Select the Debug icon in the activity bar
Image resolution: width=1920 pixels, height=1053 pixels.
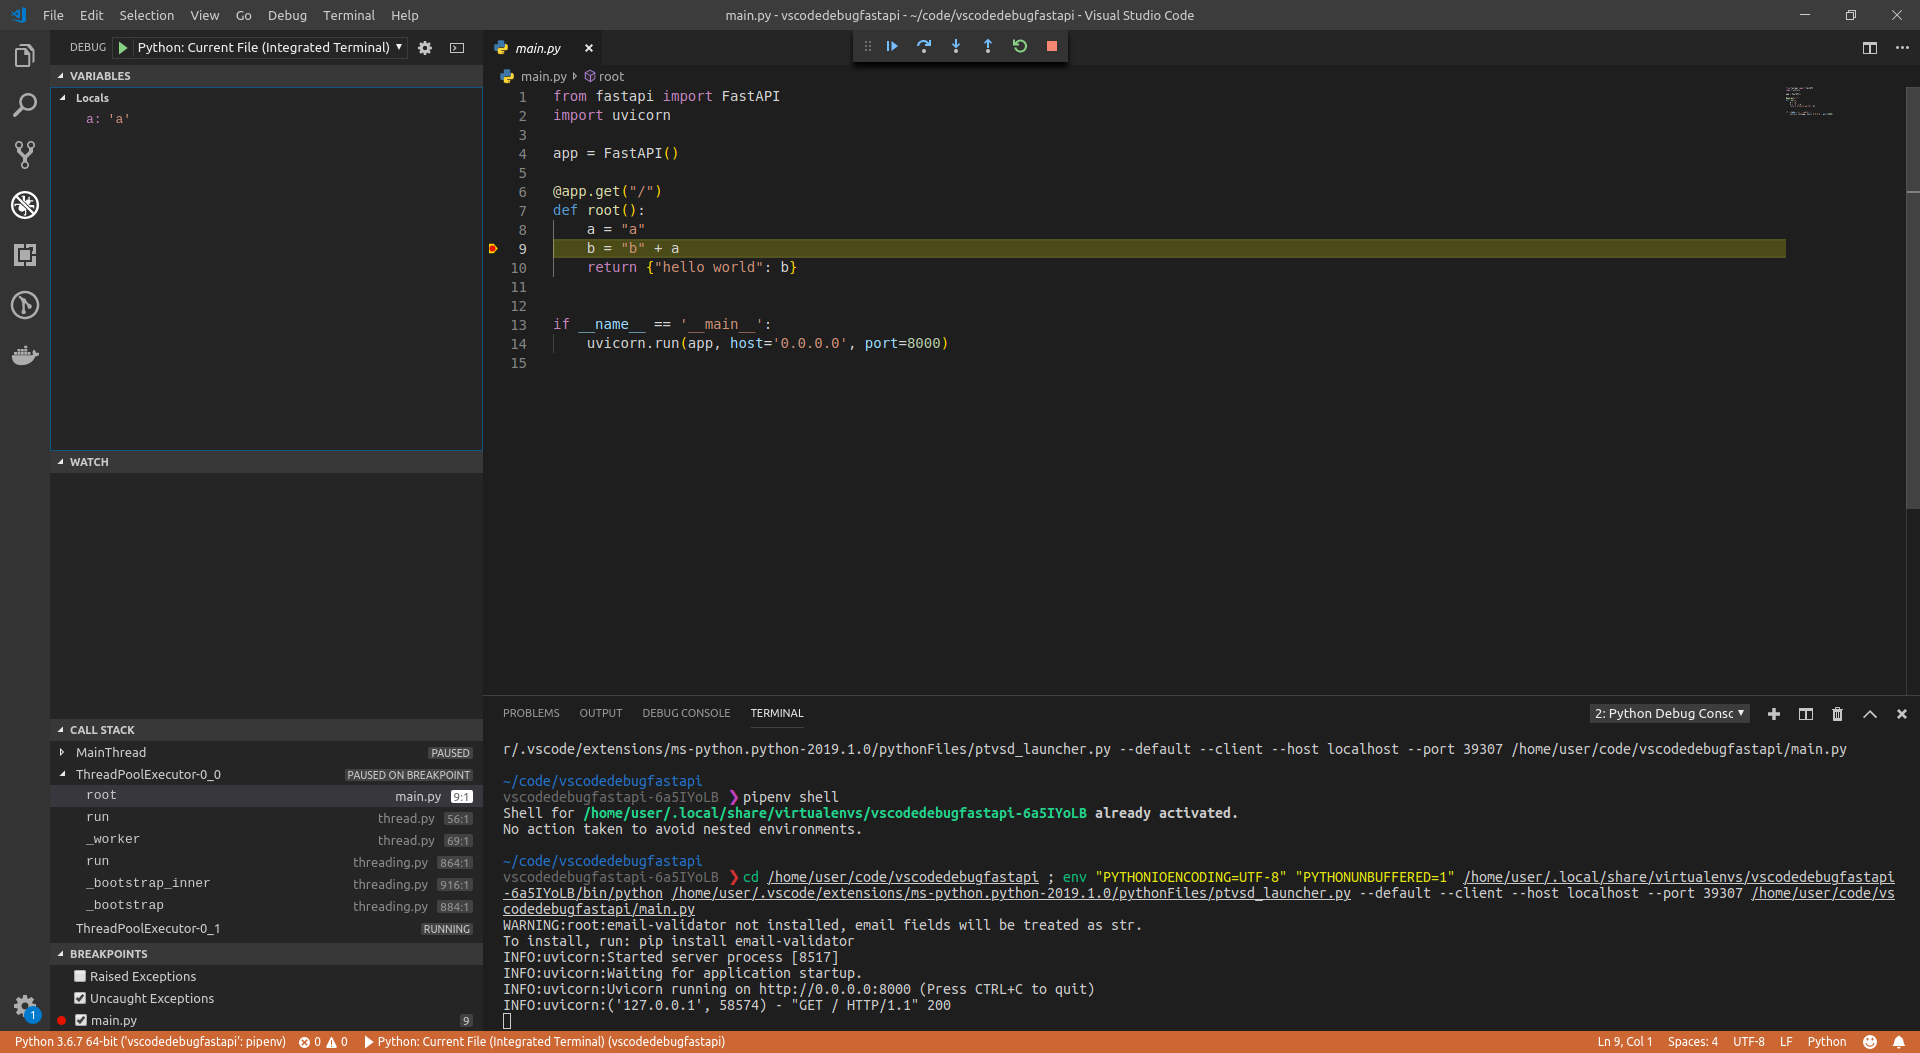25,205
